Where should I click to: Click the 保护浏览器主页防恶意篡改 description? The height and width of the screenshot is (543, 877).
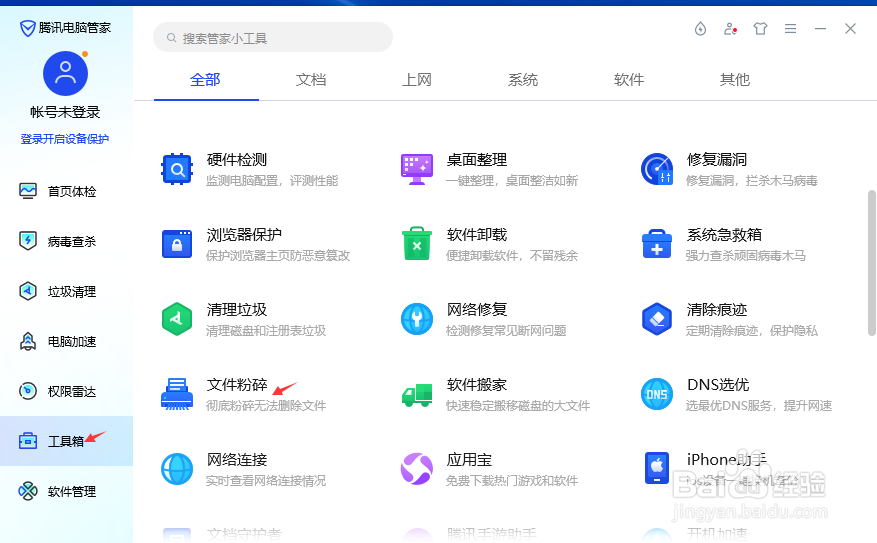pyautogui.click(x=278, y=256)
